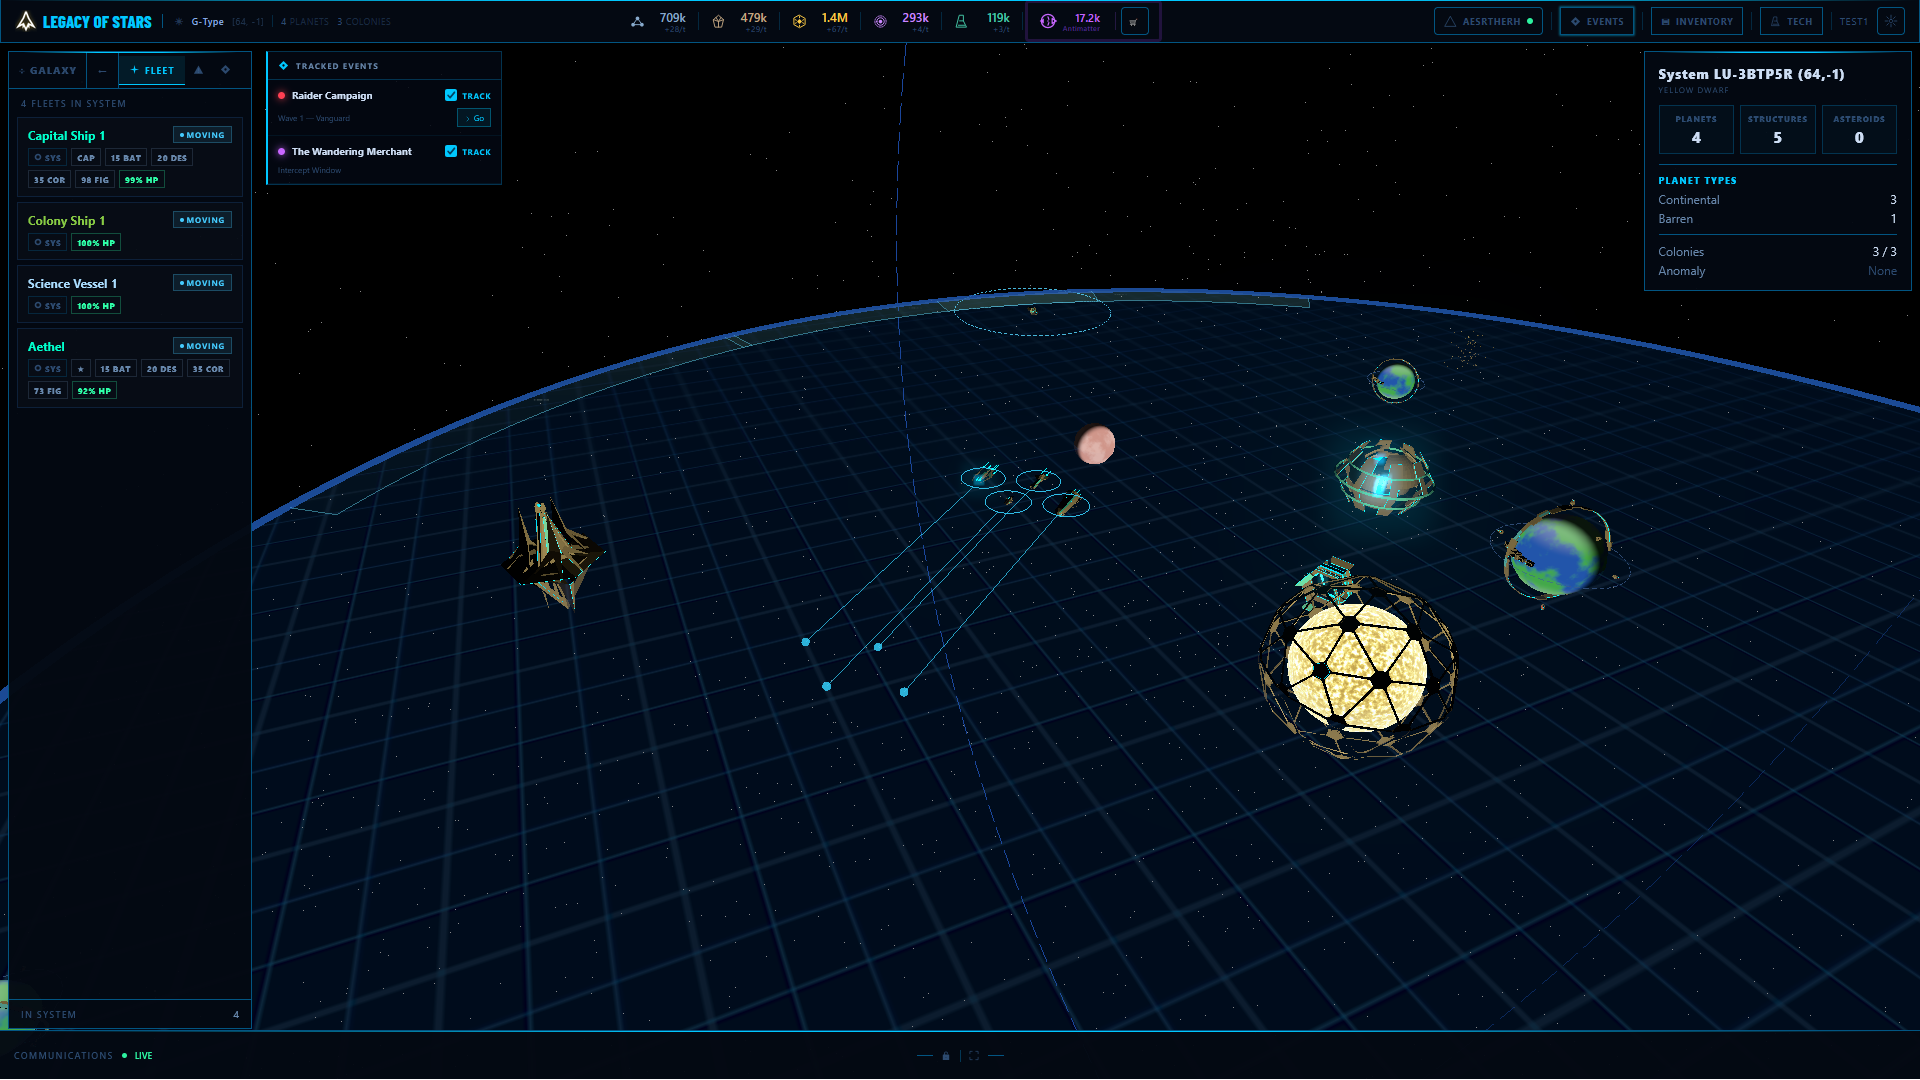Select the Aethel fleet name
The height and width of the screenshot is (1080, 1920).
(46, 347)
